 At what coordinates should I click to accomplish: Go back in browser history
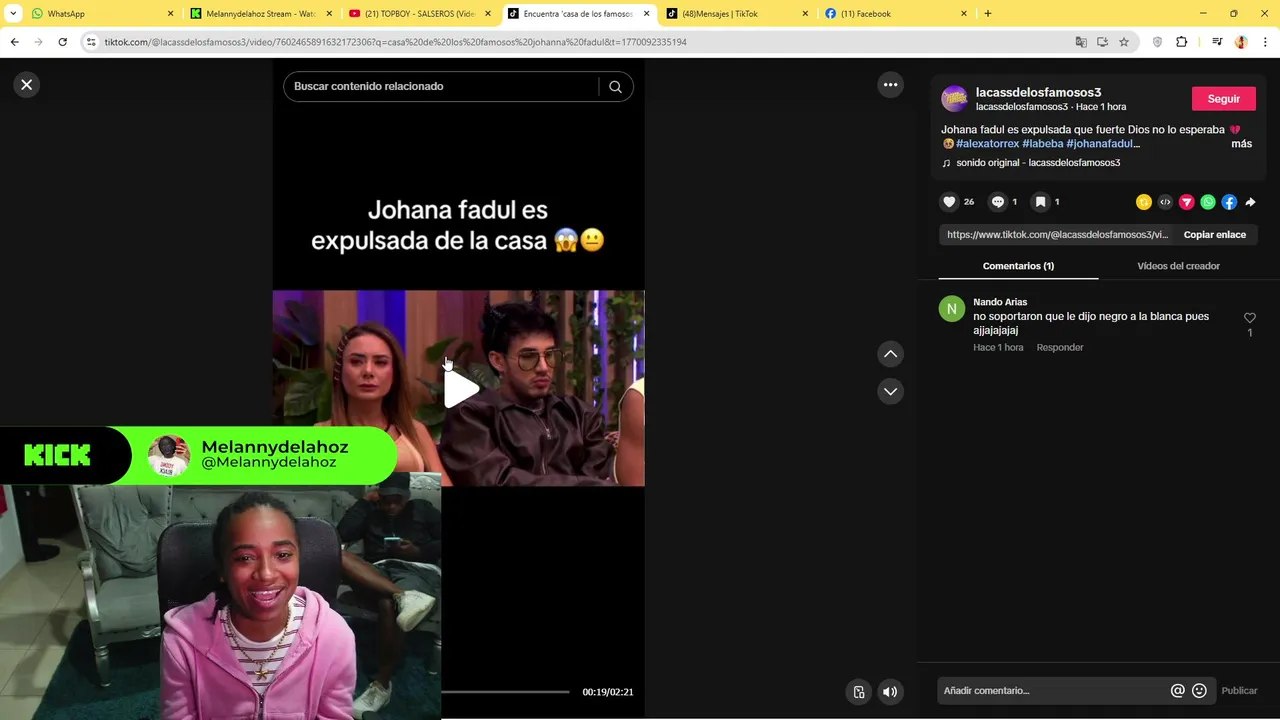(x=14, y=42)
